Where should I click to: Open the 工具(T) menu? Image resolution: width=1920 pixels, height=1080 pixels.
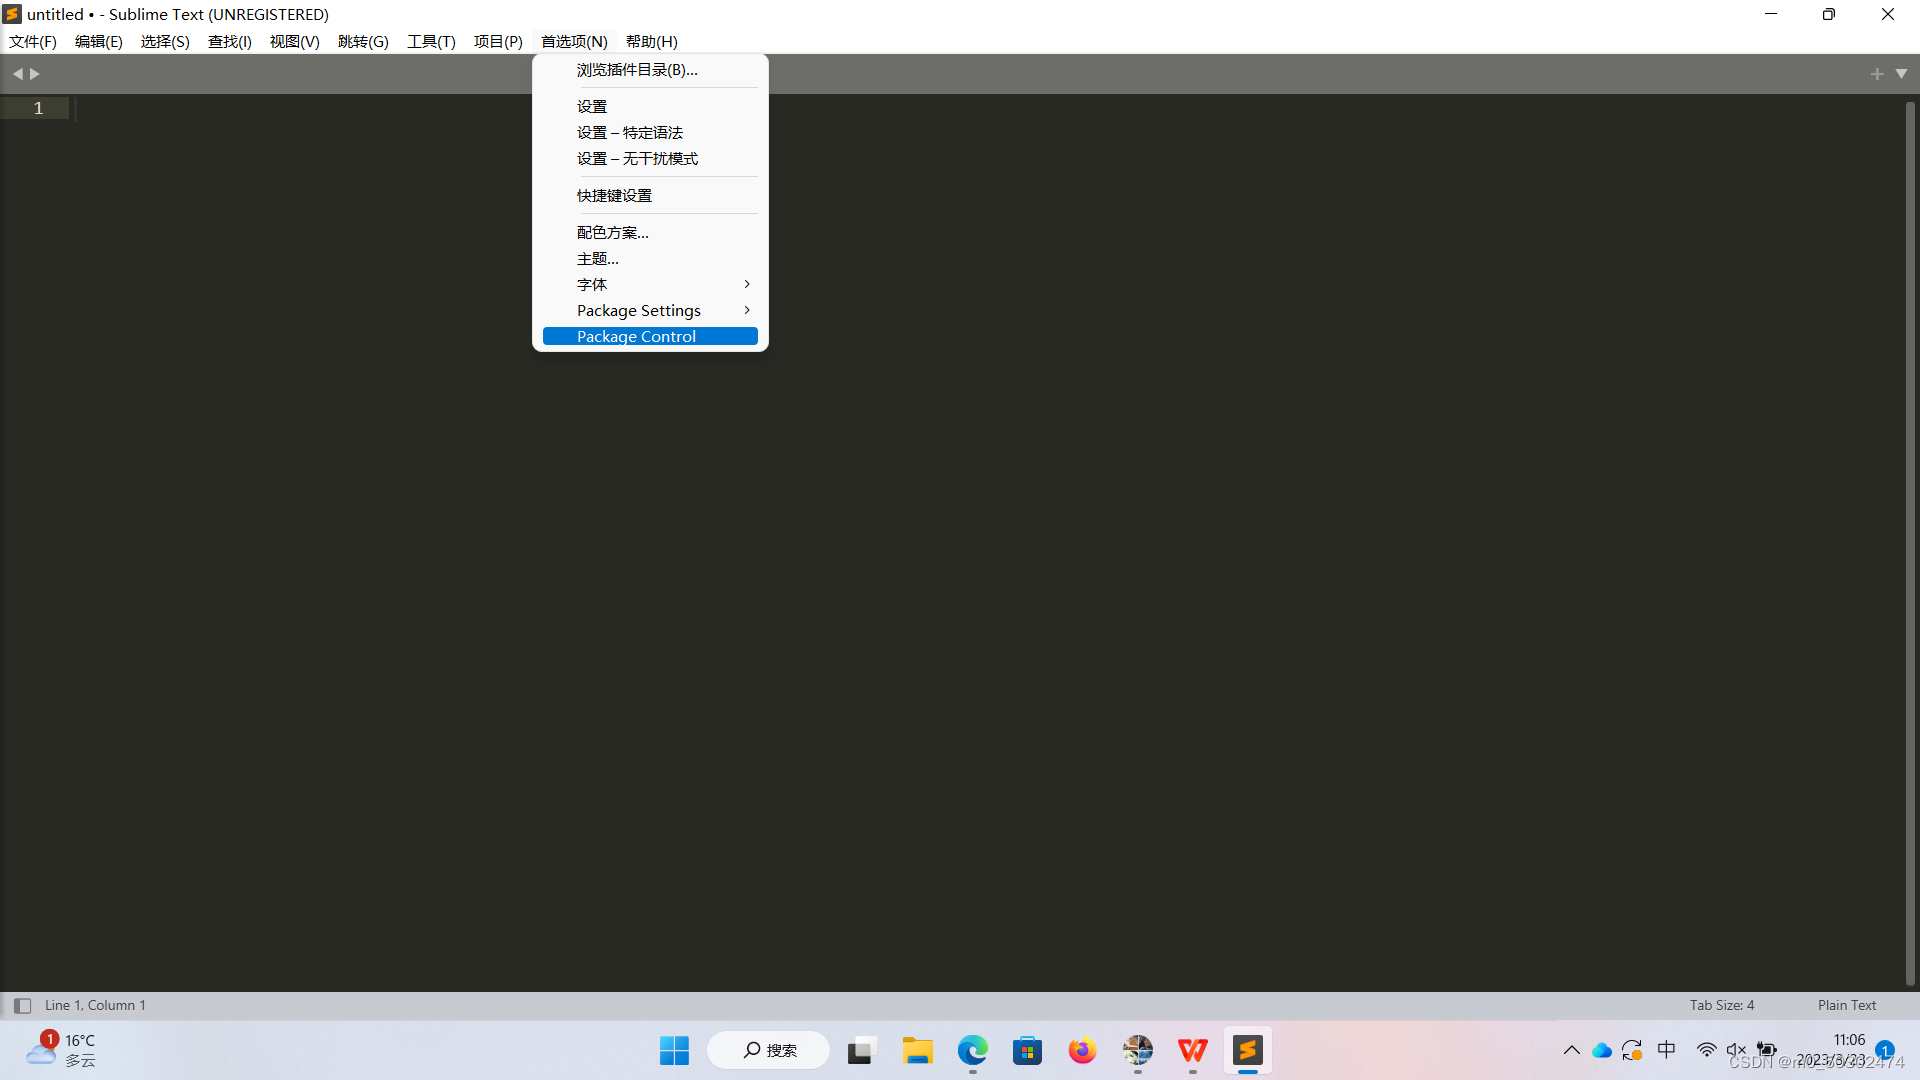(x=431, y=41)
